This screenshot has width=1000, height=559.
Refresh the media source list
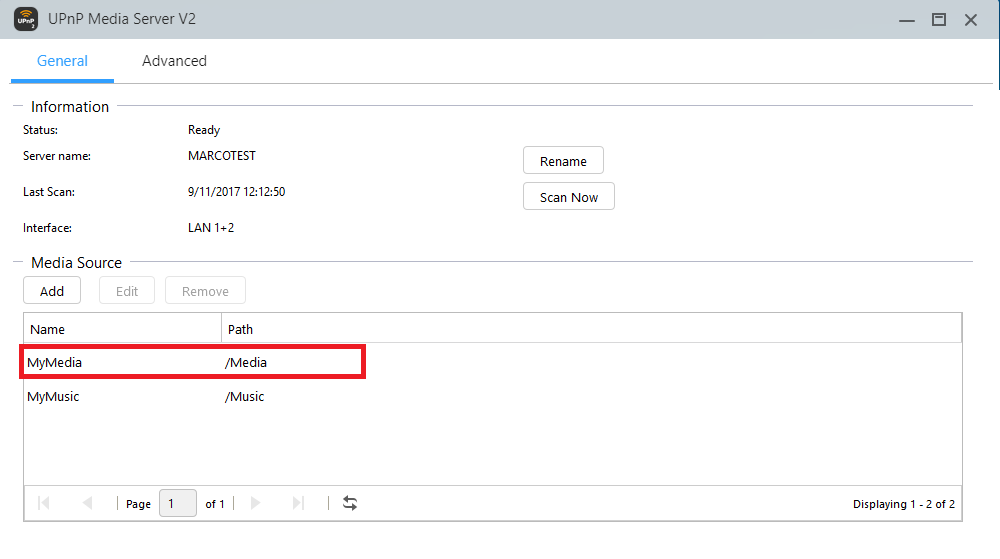[350, 504]
